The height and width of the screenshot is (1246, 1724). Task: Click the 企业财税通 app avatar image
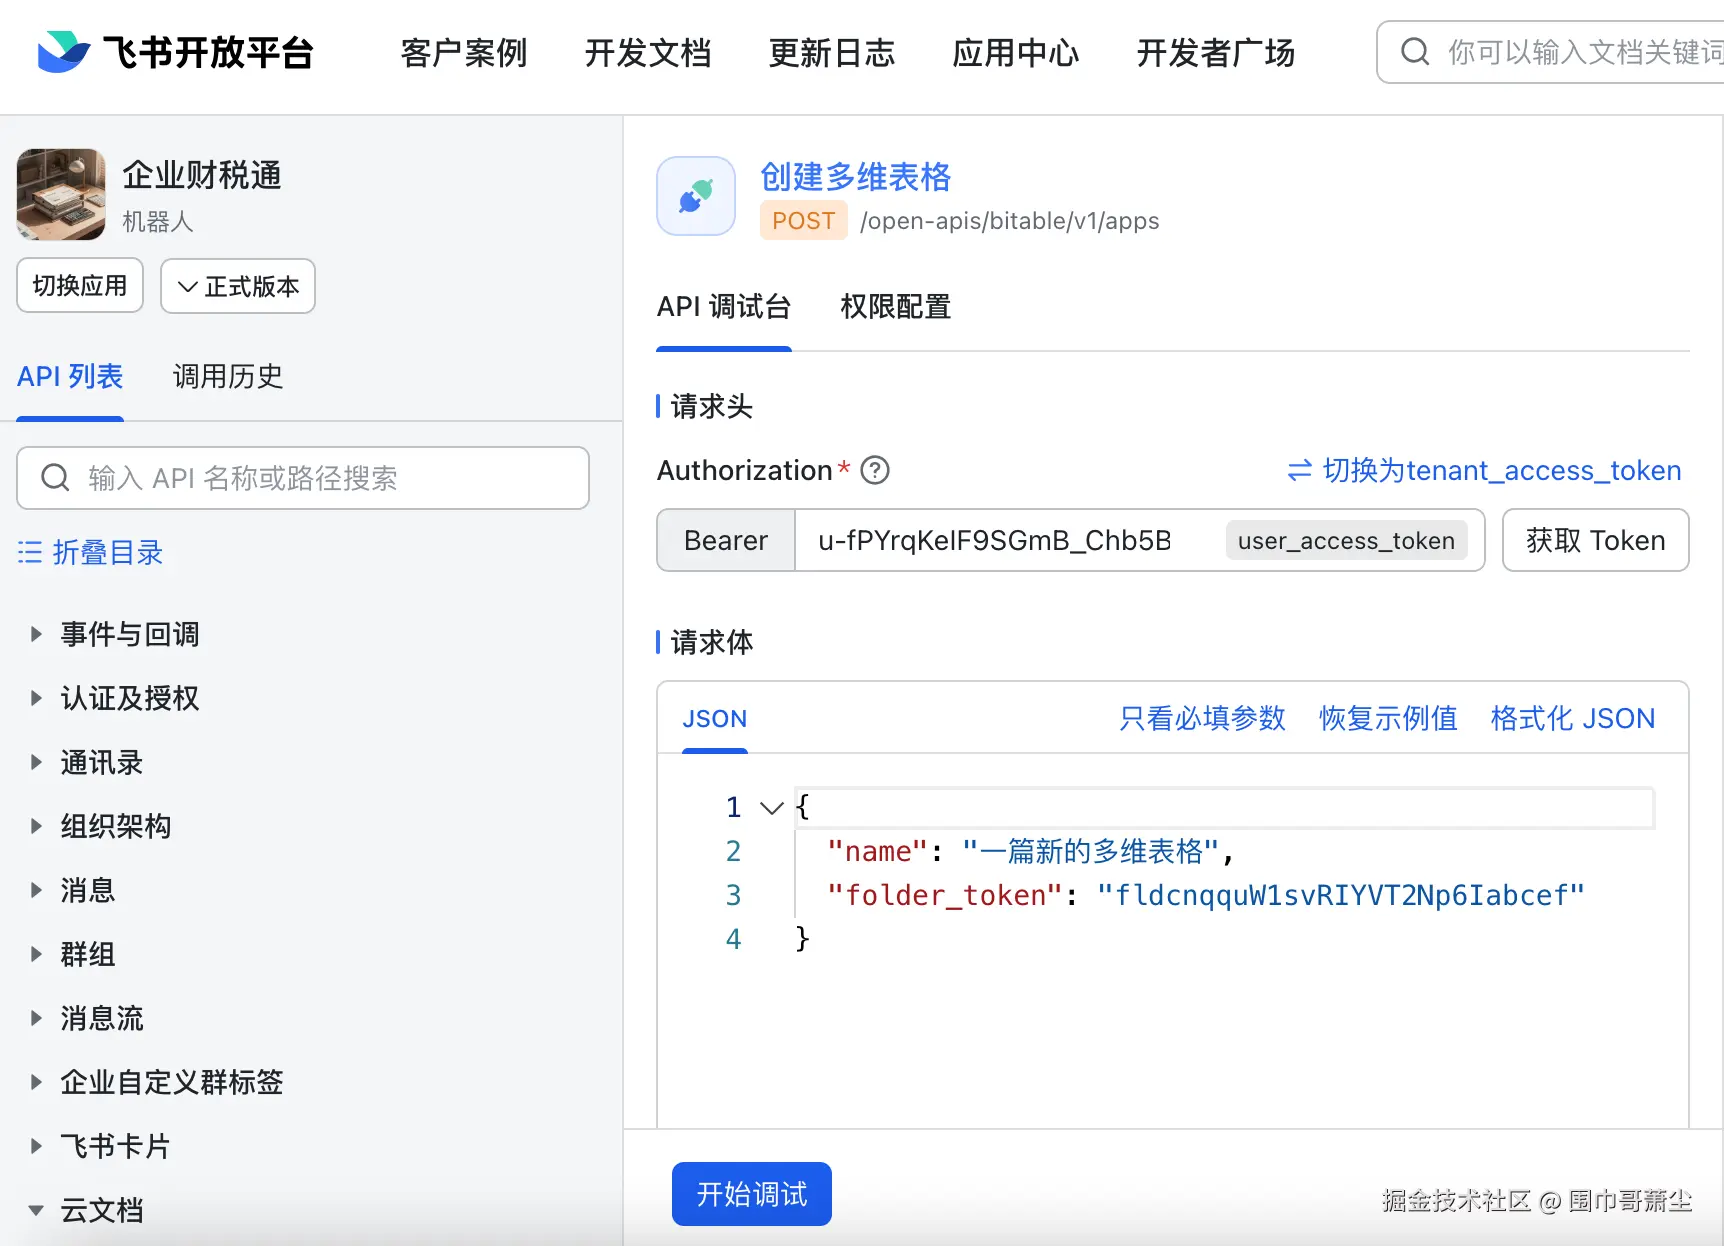[60, 195]
